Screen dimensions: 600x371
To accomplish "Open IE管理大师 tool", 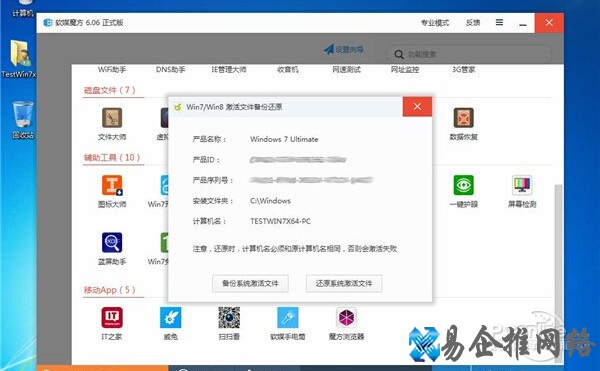I will click(x=229, y=70).
